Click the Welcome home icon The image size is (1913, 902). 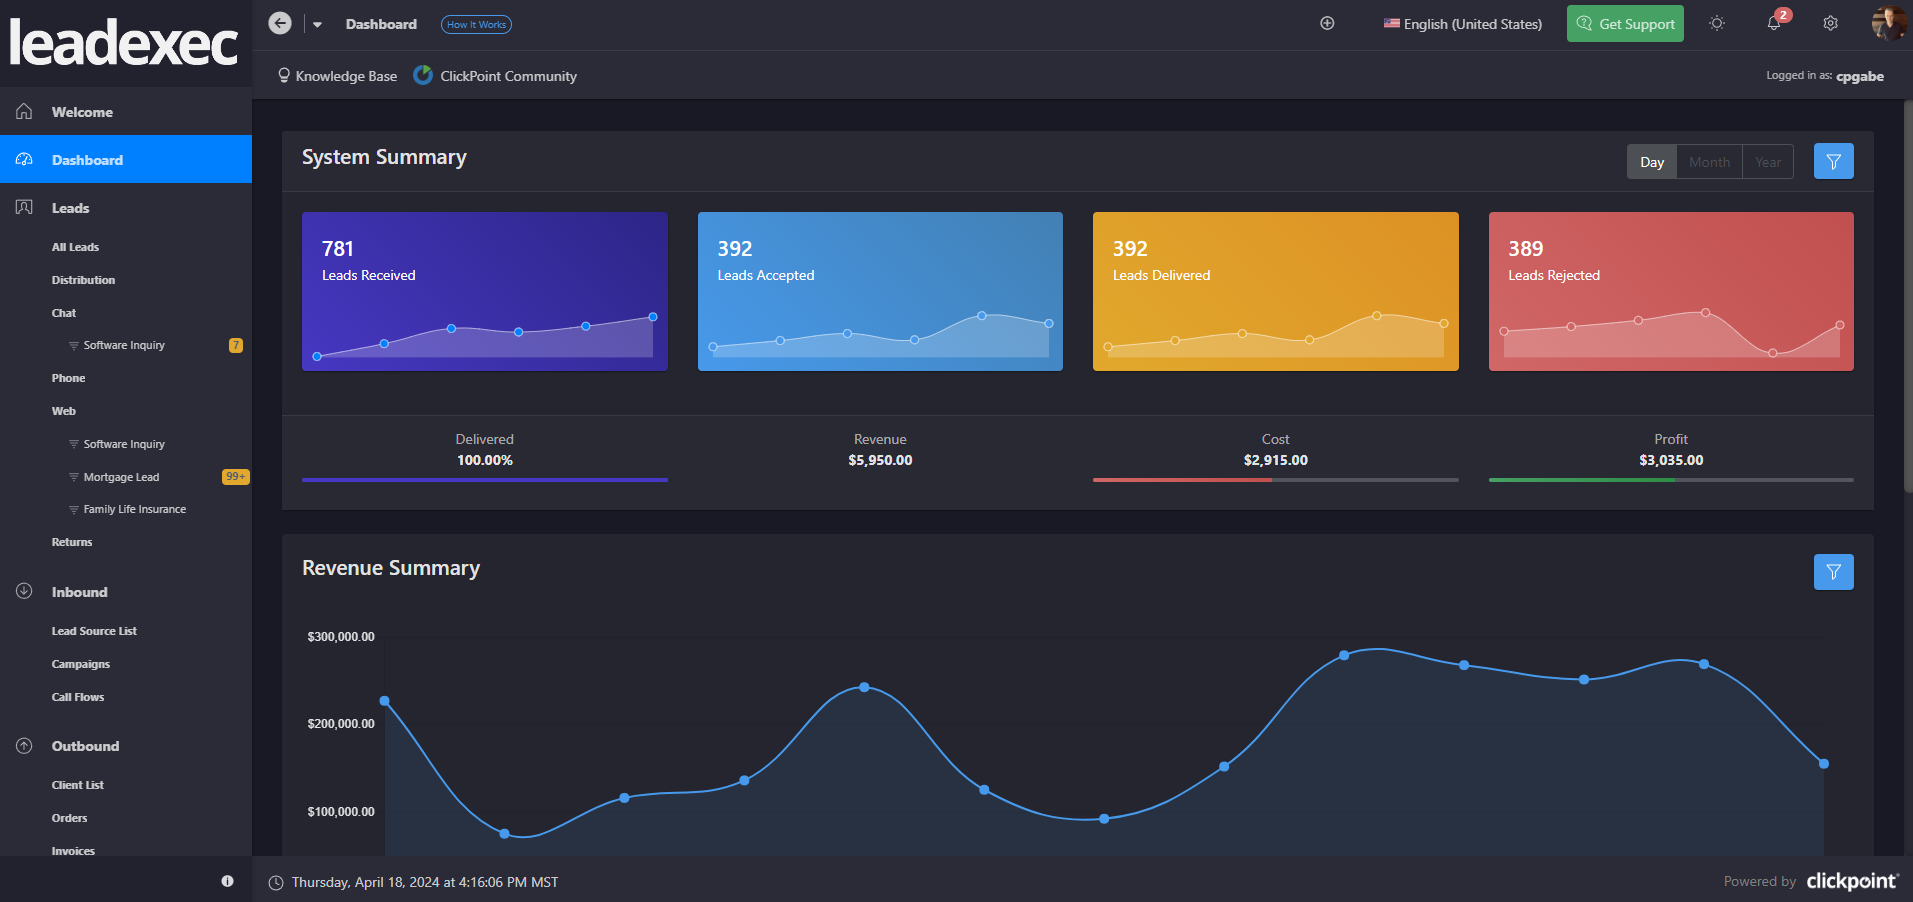tap(24, 111)
